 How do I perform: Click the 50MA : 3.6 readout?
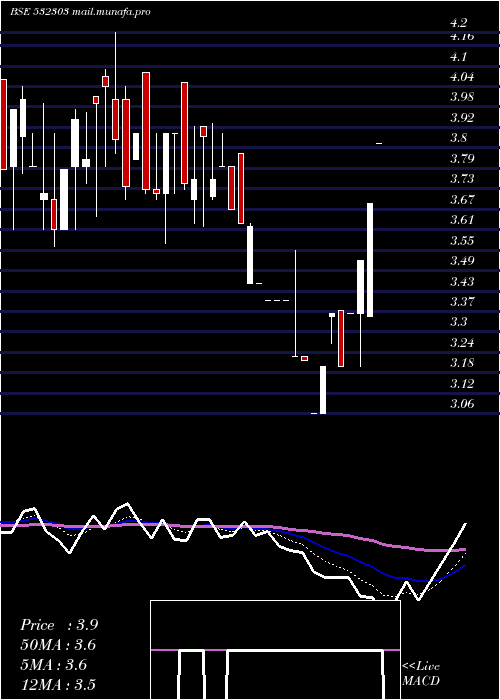(x=58, y=645)
